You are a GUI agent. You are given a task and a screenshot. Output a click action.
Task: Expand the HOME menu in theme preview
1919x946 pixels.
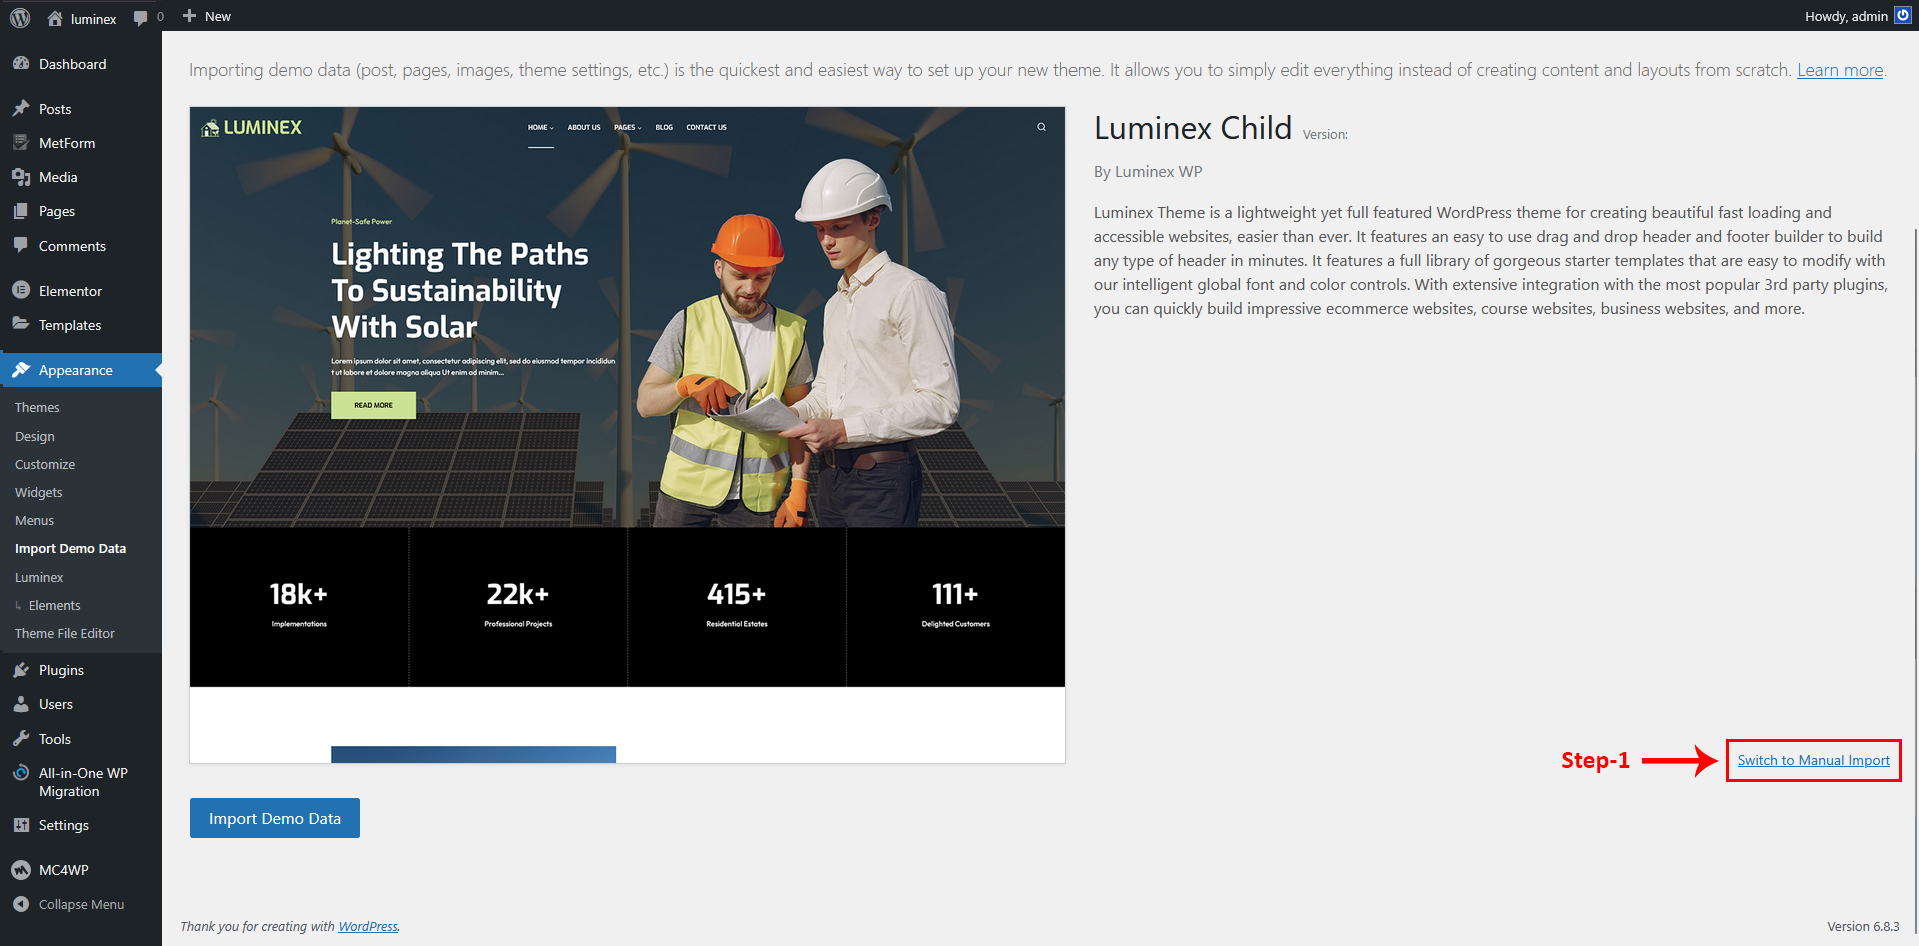tap(540, 128)
